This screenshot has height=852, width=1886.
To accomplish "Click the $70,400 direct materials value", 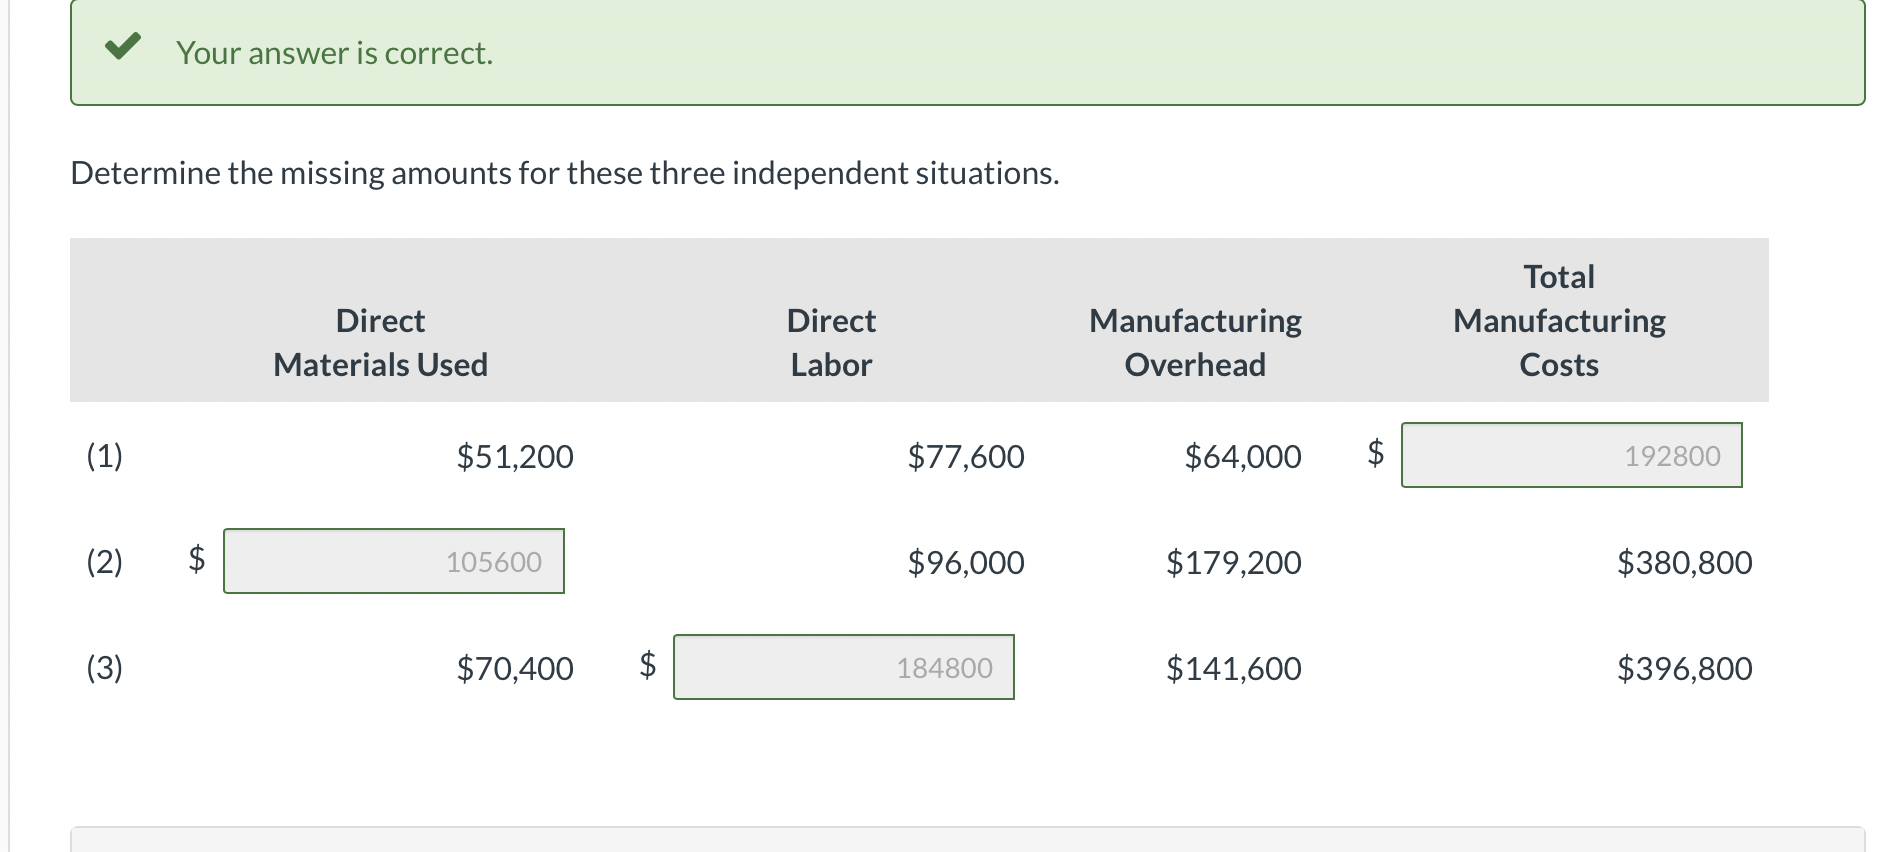I will click(515, 668).
